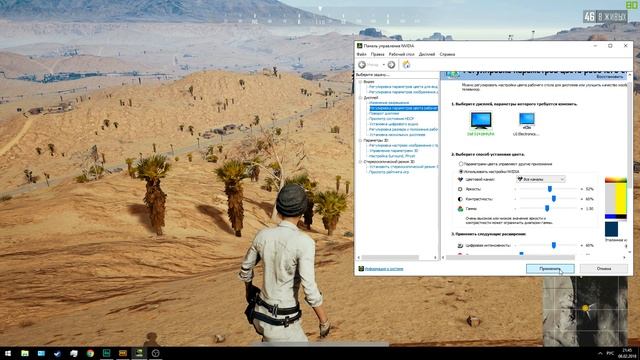This screenshot has width=640, height=360.
Task: Click the Восстановить restore link in header
Action: click(610, 76)
